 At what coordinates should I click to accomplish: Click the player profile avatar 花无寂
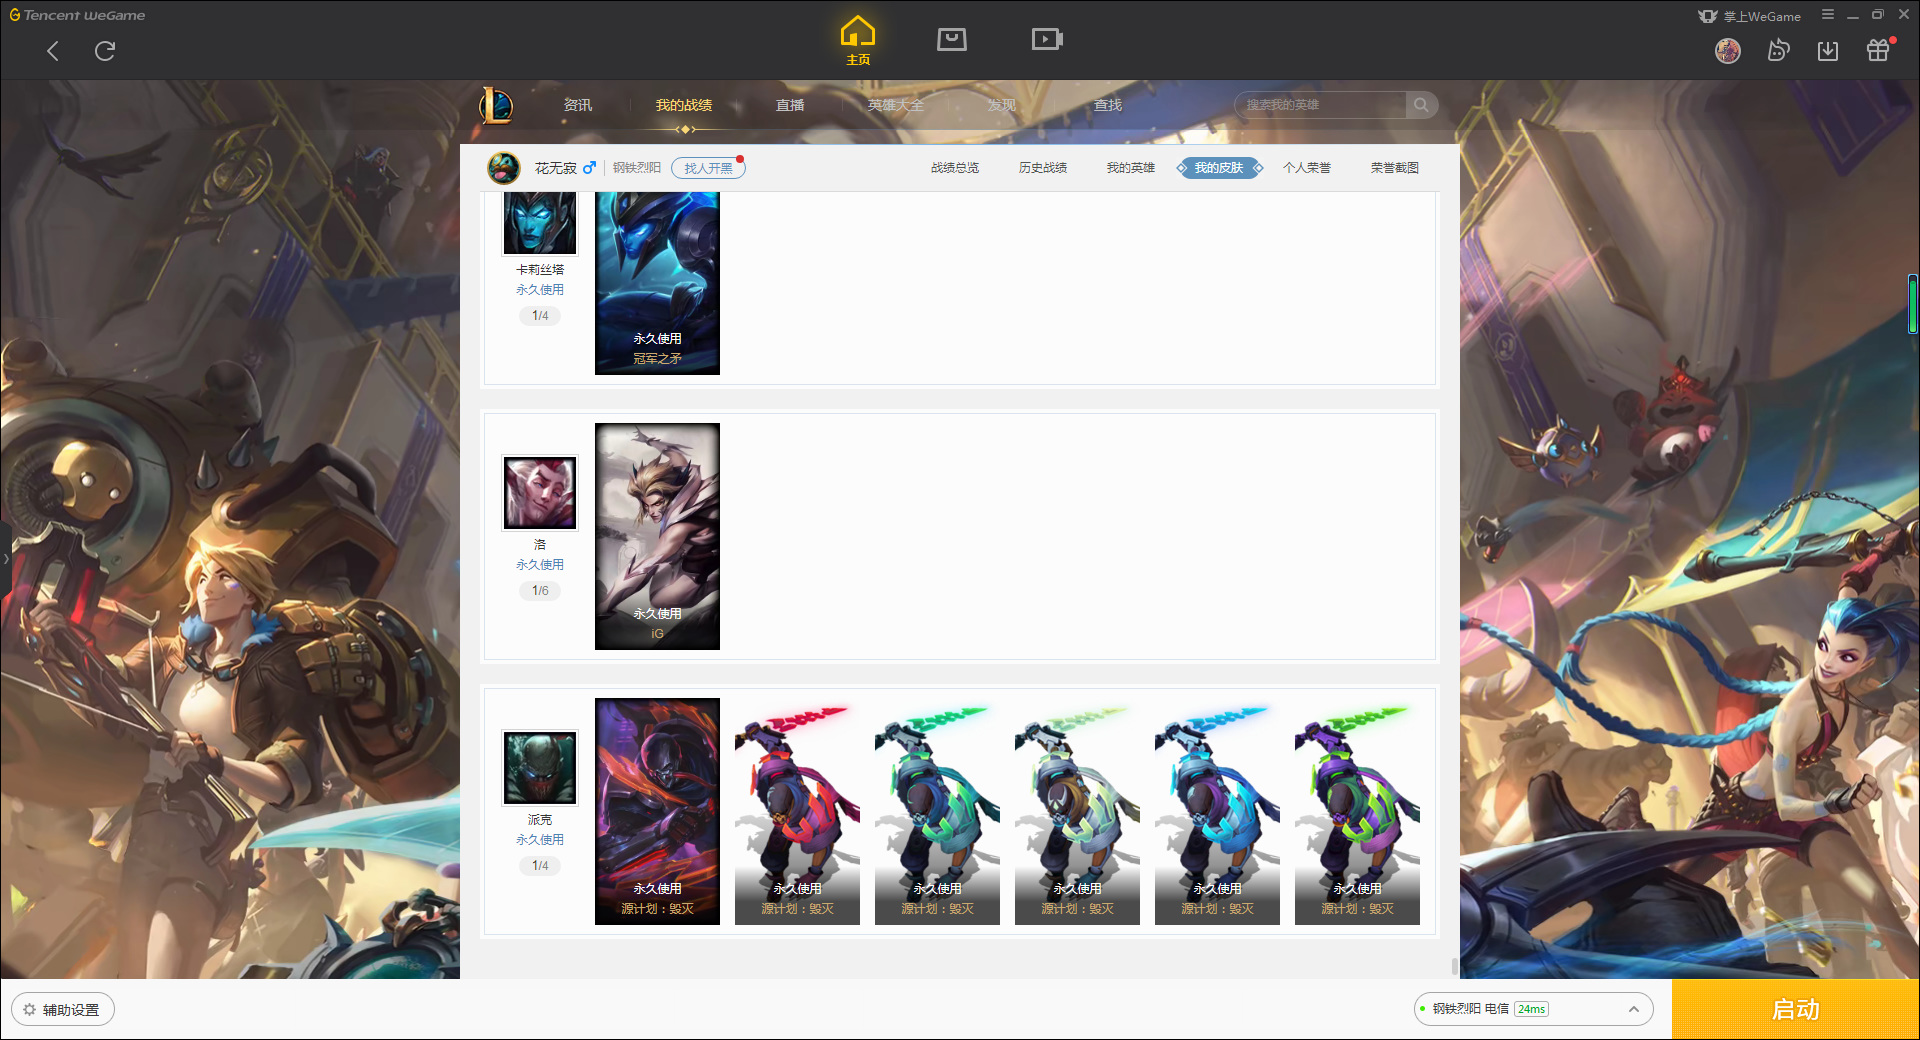pyautogui.click(x=504, y=168)
